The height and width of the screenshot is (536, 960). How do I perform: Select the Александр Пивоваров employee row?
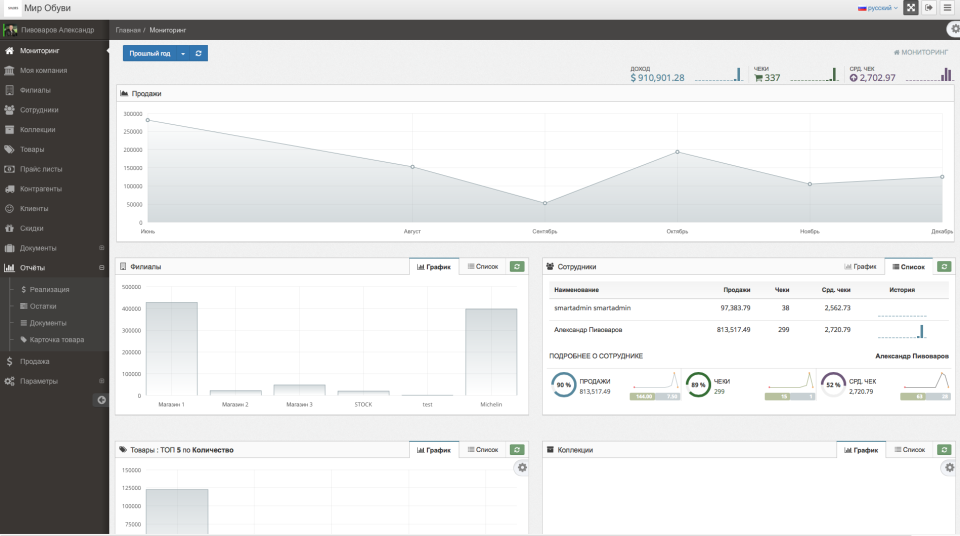(748, 330)
